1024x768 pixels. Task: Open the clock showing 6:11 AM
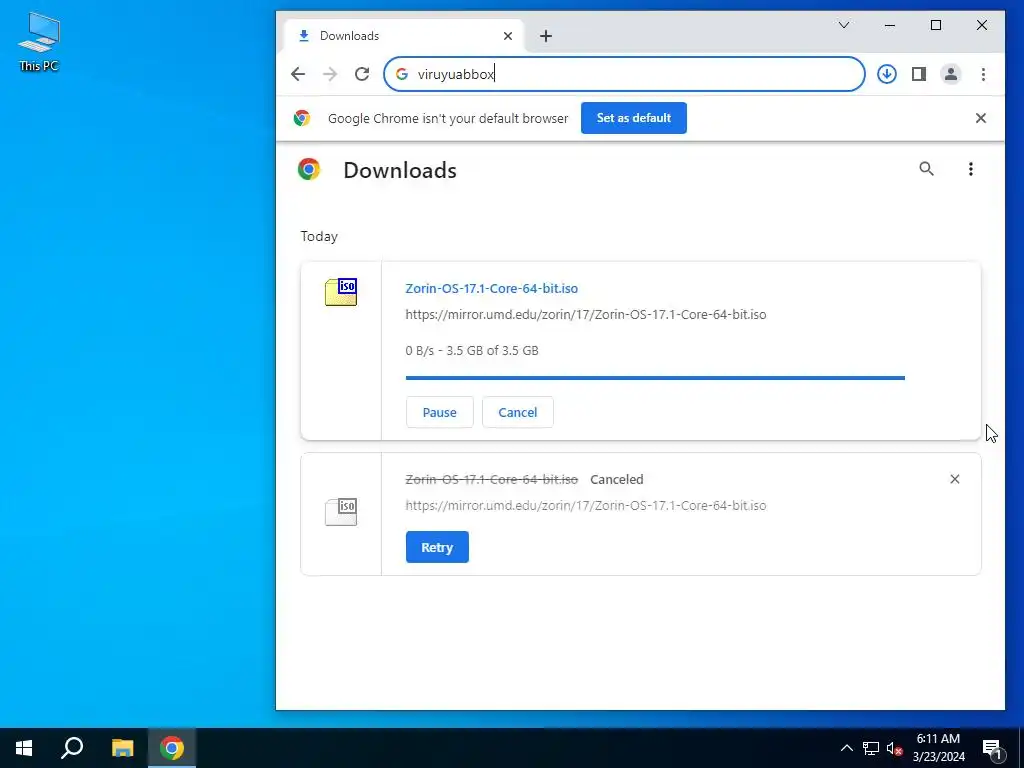point(938,748)
